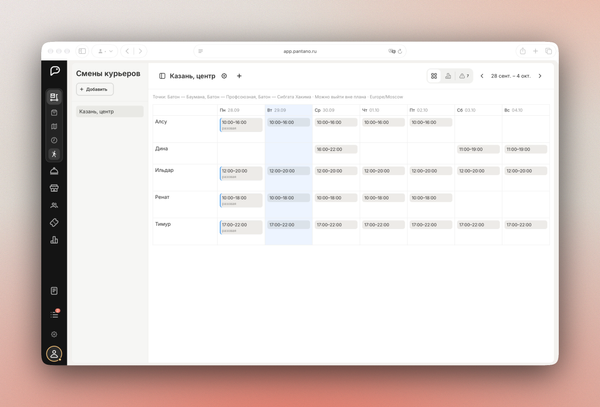Viewport: 600px width, 407px height.
Task: Open the sidebar settings gear icon
Action: click(54, 334)
